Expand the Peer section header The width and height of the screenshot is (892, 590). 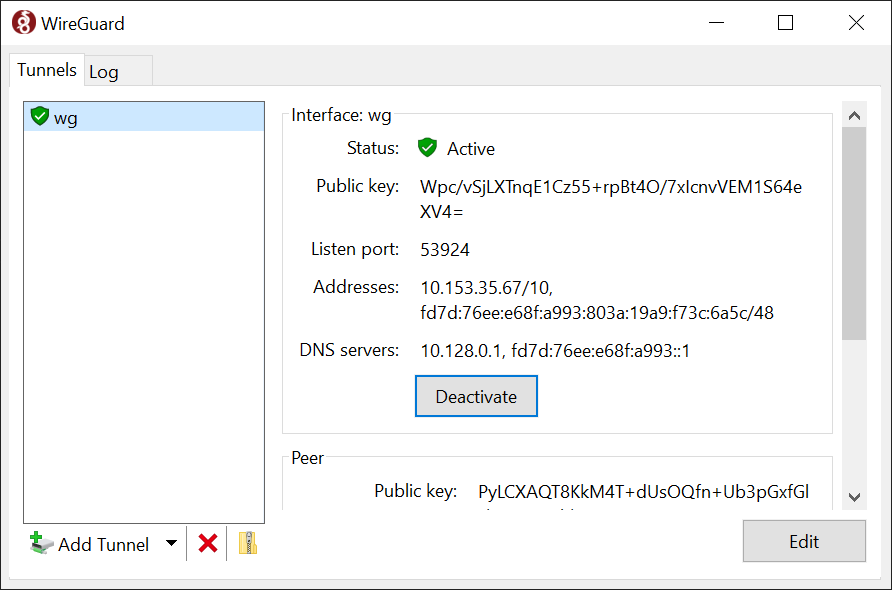(306, 457)
